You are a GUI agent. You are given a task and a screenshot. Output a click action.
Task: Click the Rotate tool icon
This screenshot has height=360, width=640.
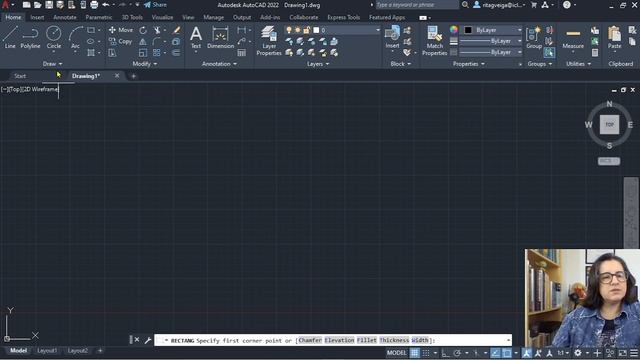143,30
